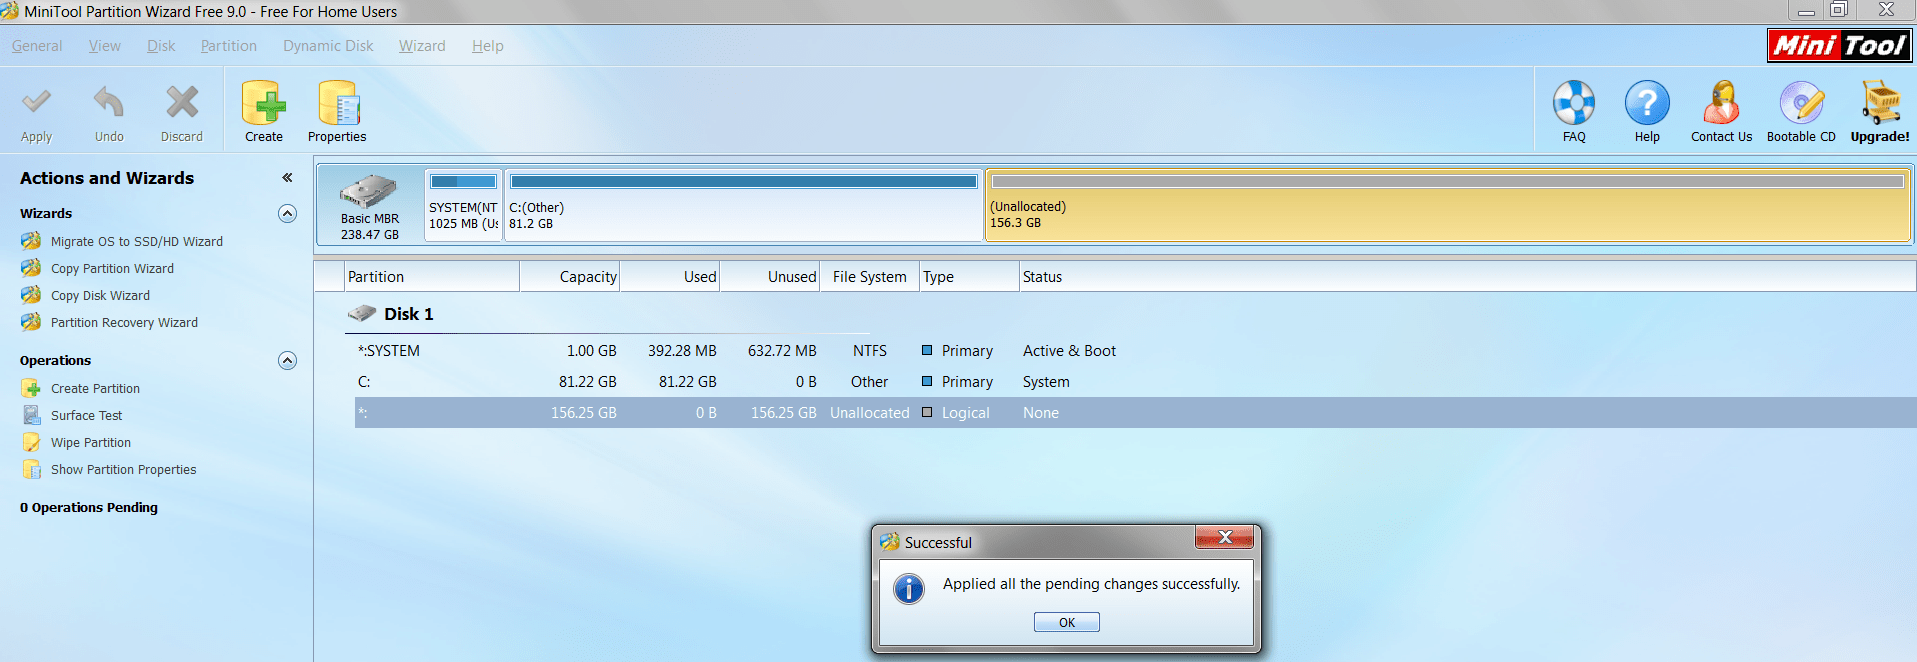
Task: Click the Type column header
Action: [x=970, y=277]
